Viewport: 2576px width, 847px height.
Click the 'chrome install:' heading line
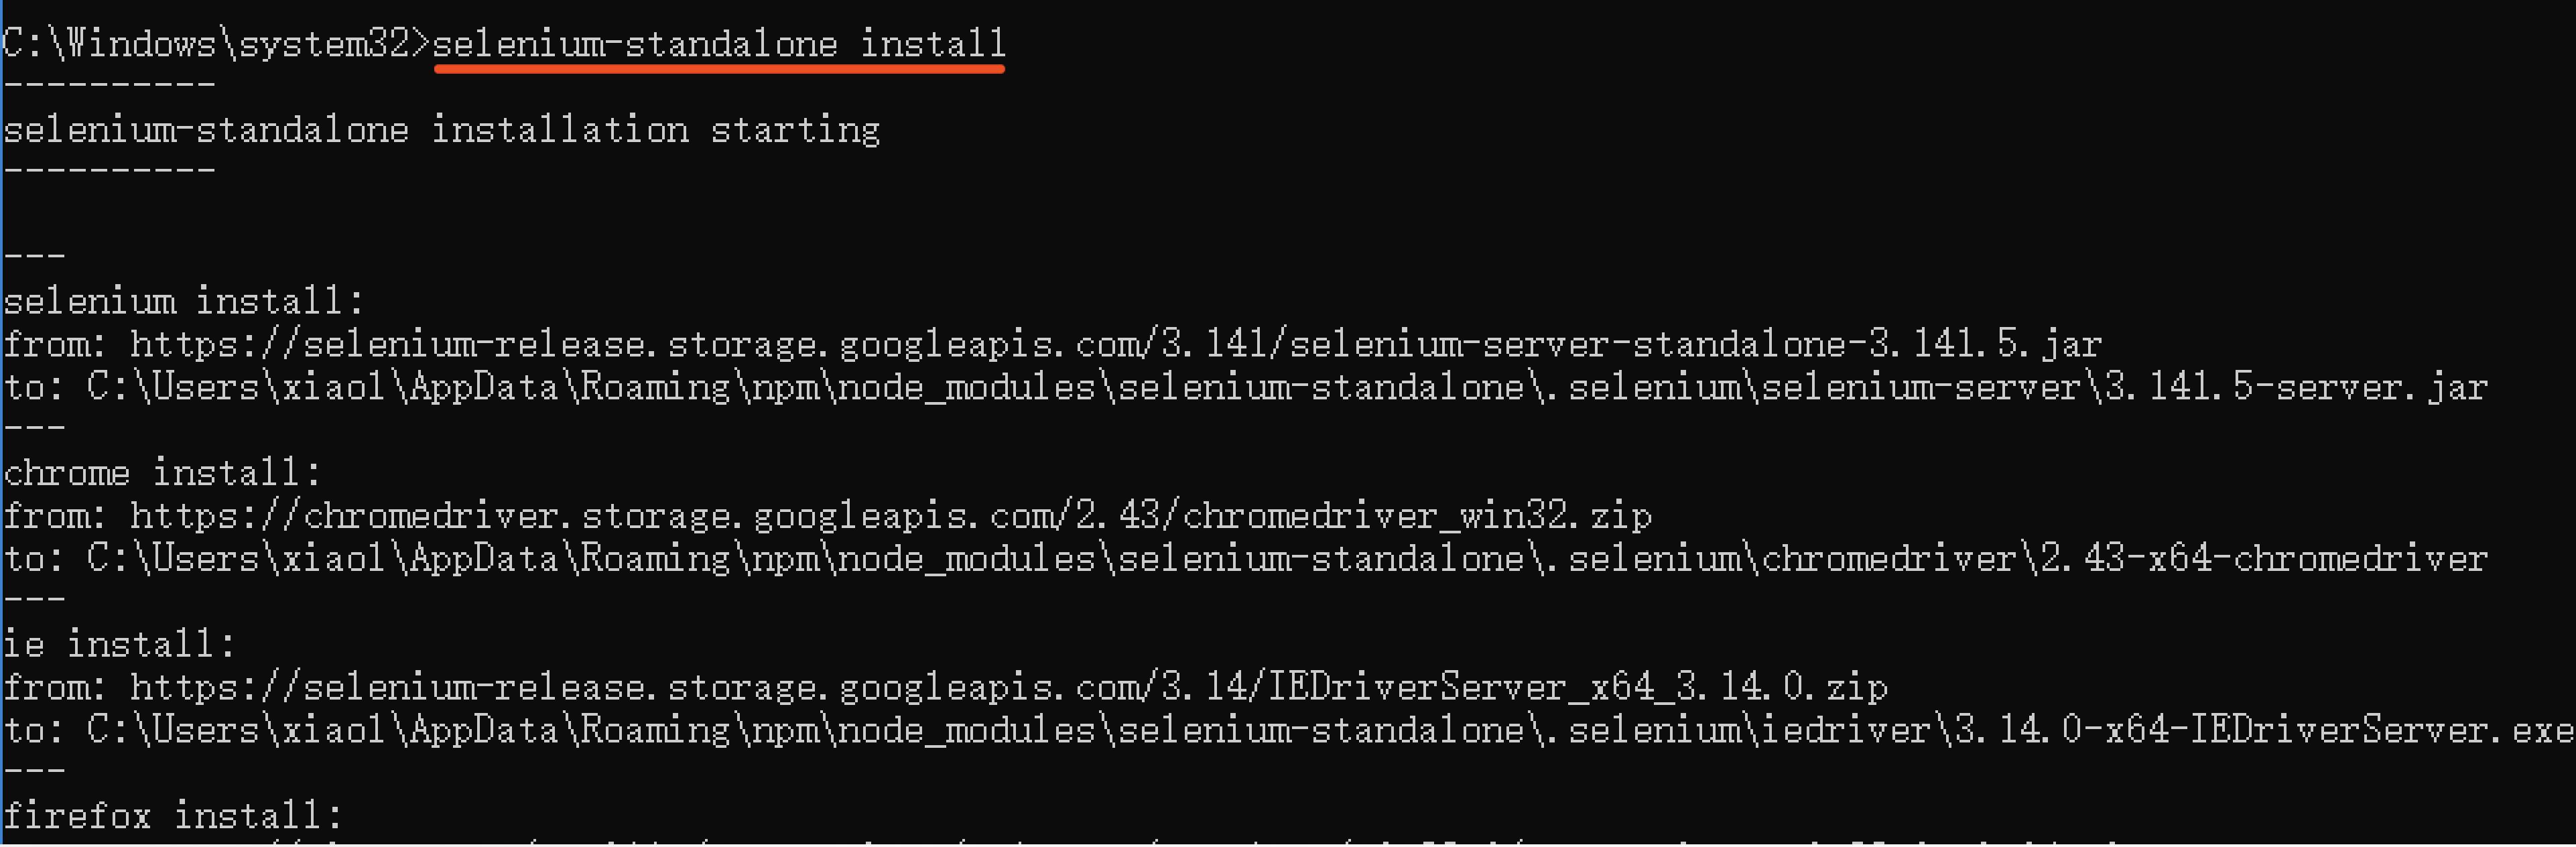pos(162,472)
